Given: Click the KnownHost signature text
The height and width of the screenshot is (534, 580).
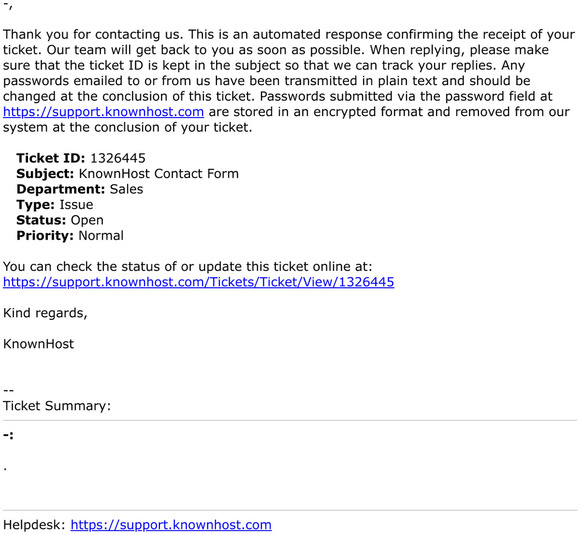Looking at the screenshot, I should point(38,344).
